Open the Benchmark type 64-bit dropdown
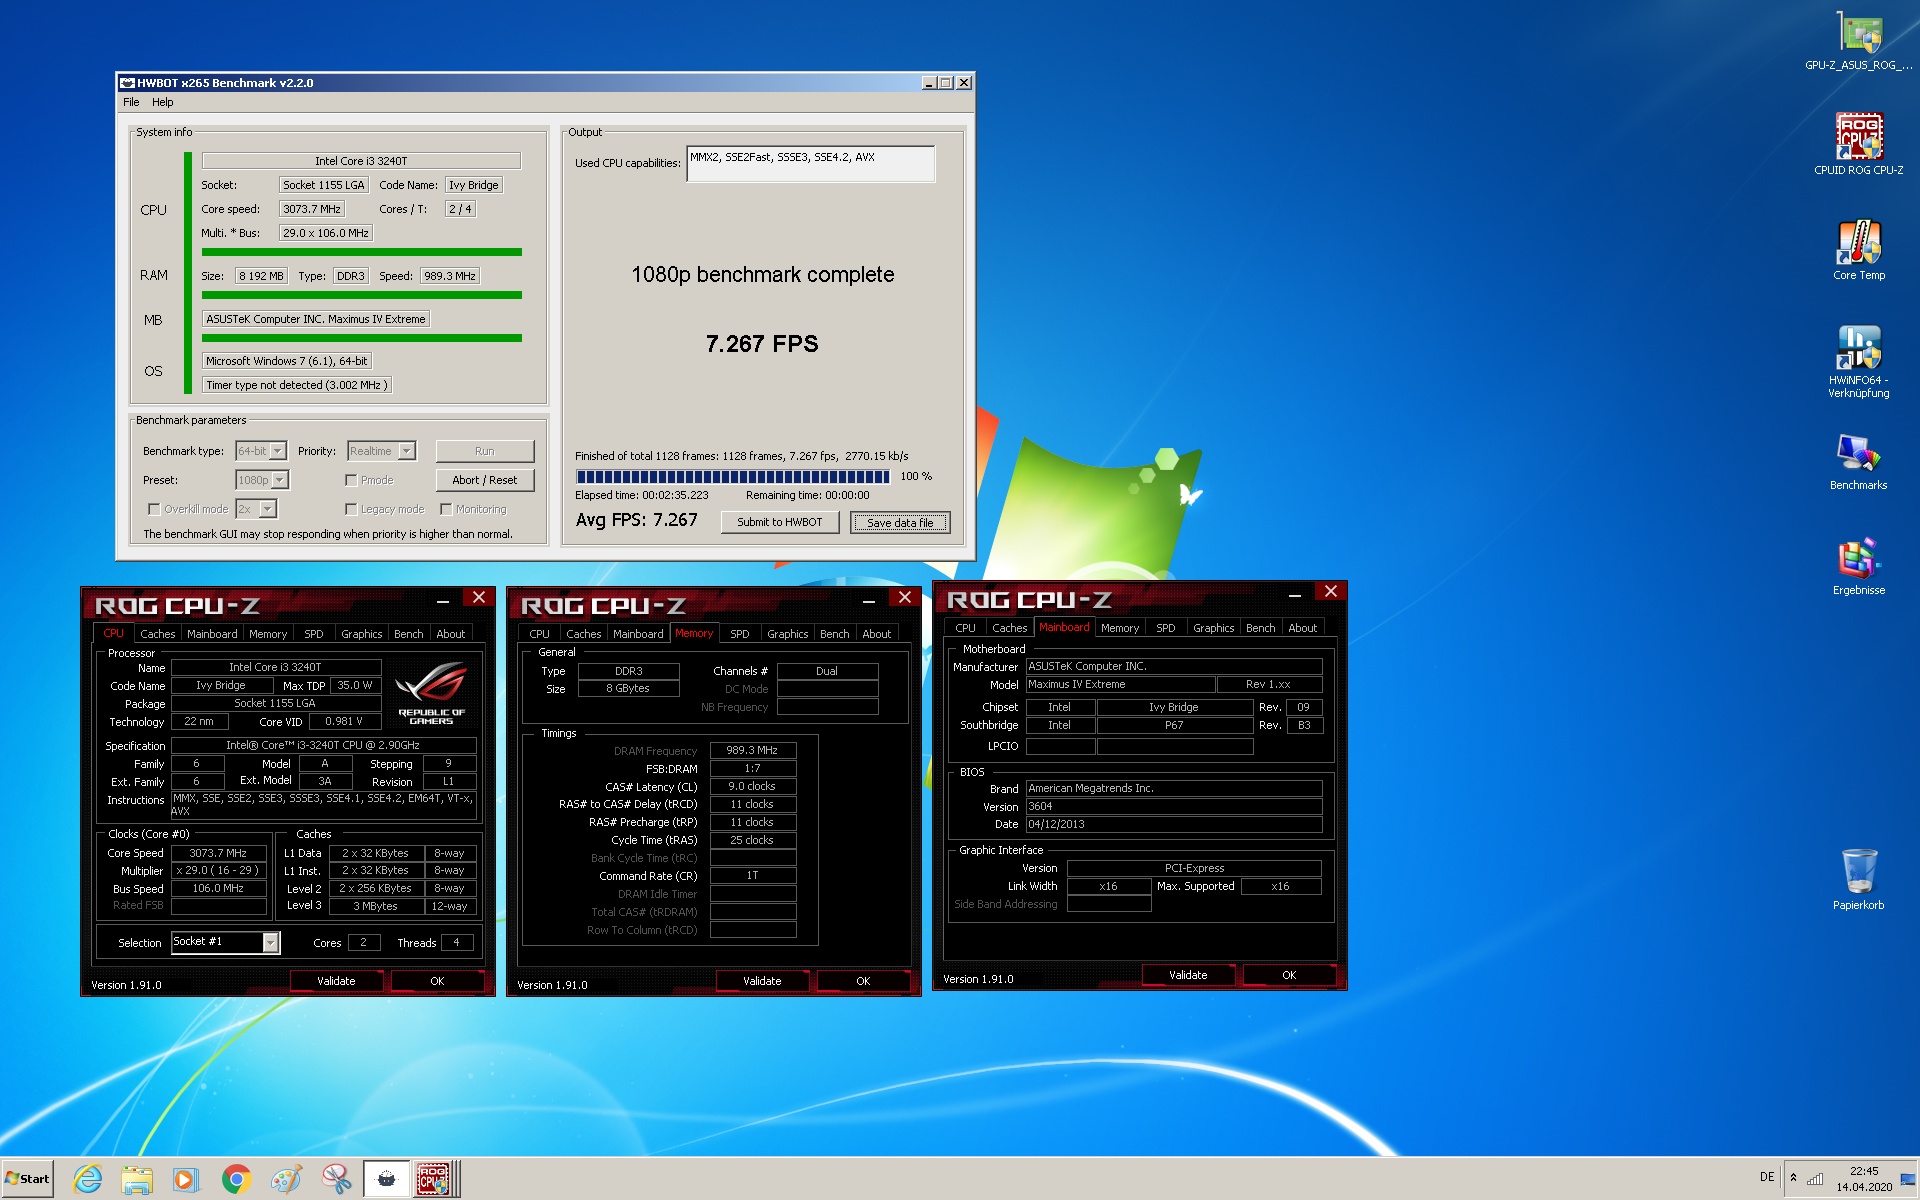Screen dimensions: 1920x1200 261,451
